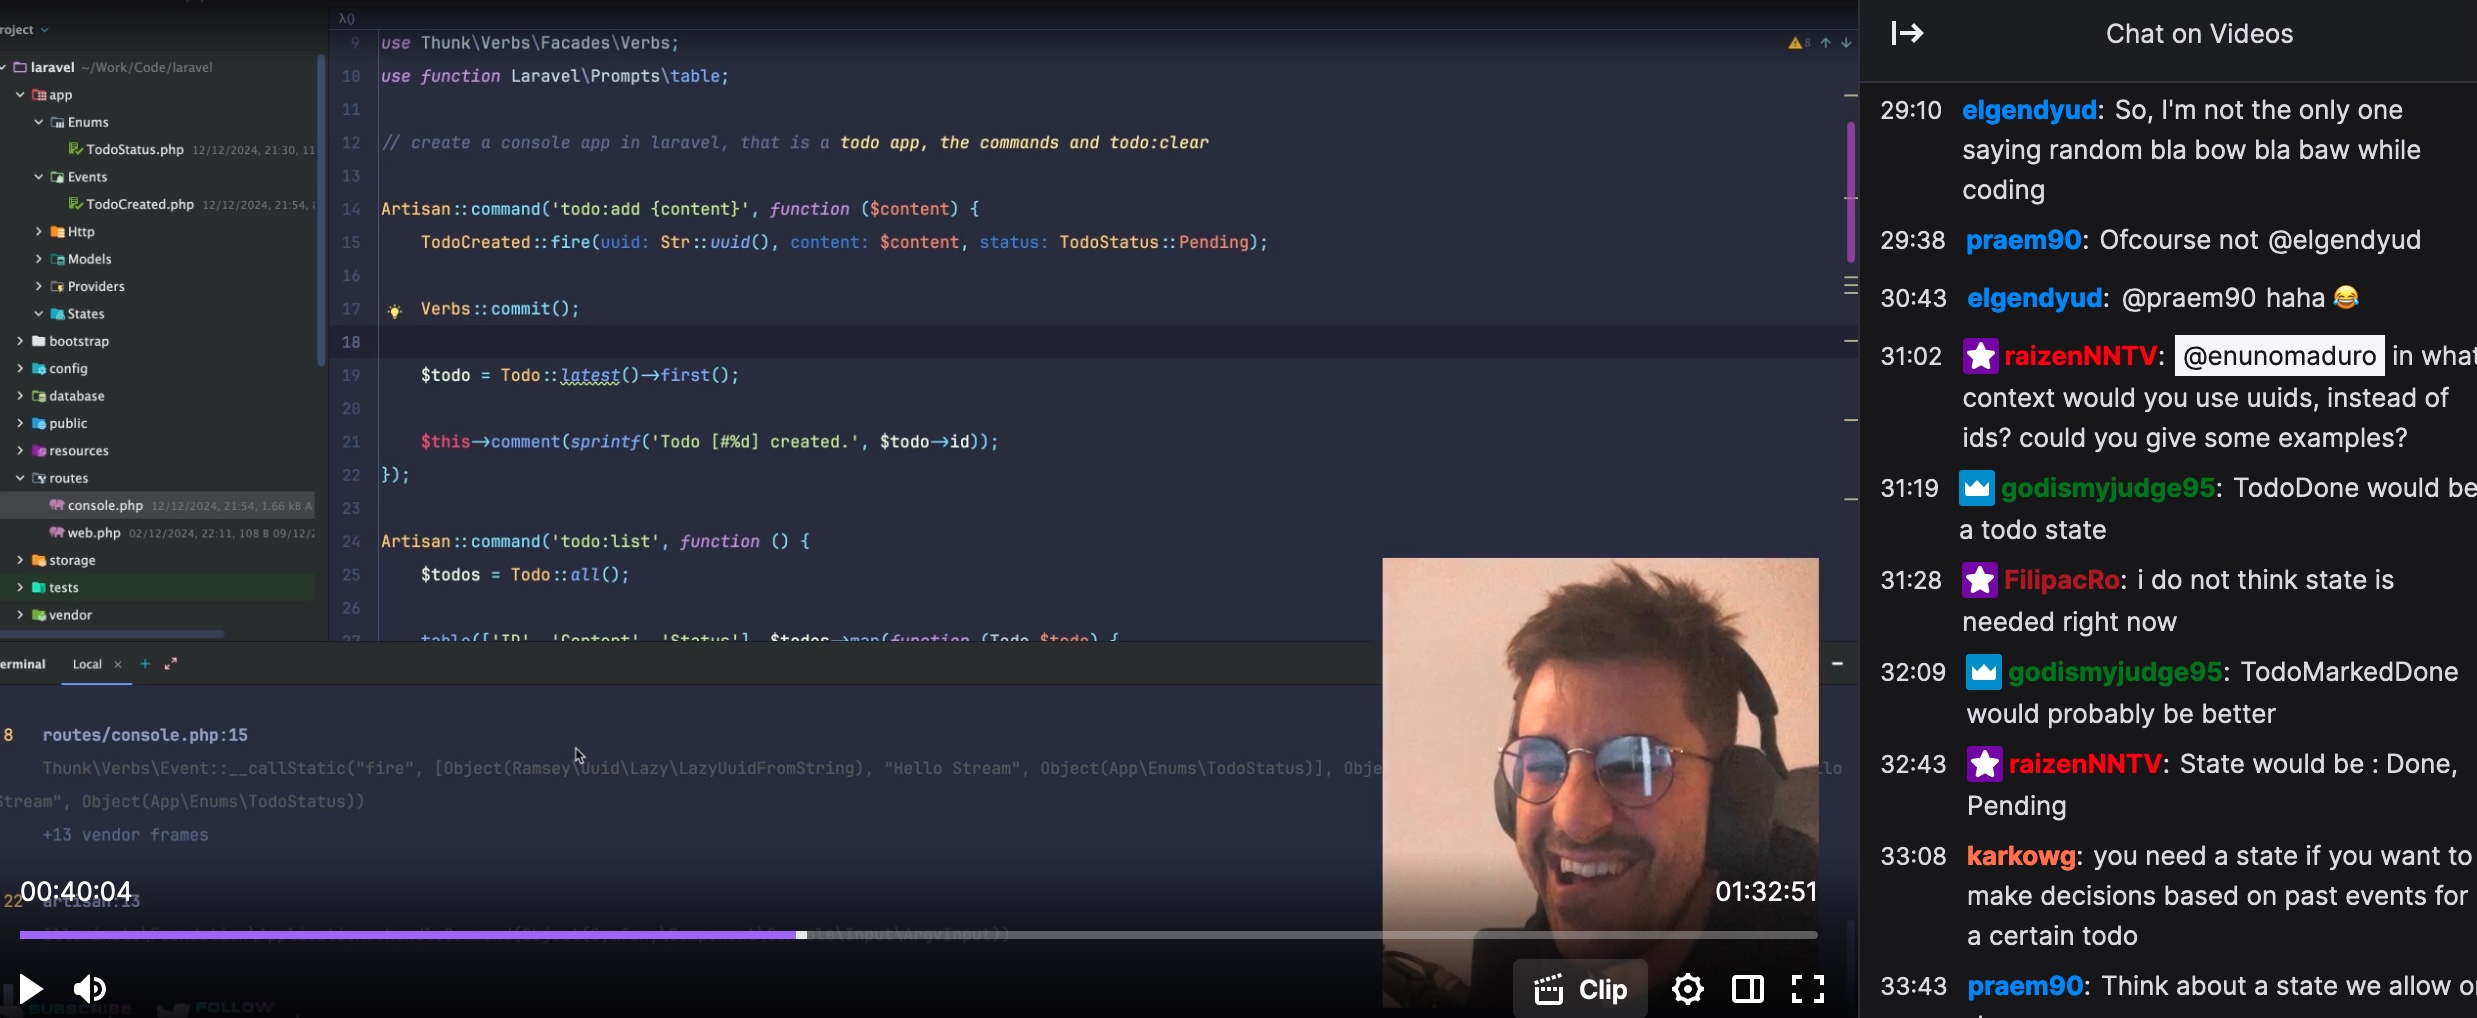Image resolution: width=2477 pixels, height=1018 pixels.
Task: Open godismyjudge95's username at 31:19
Action: tap(2108, 488)
